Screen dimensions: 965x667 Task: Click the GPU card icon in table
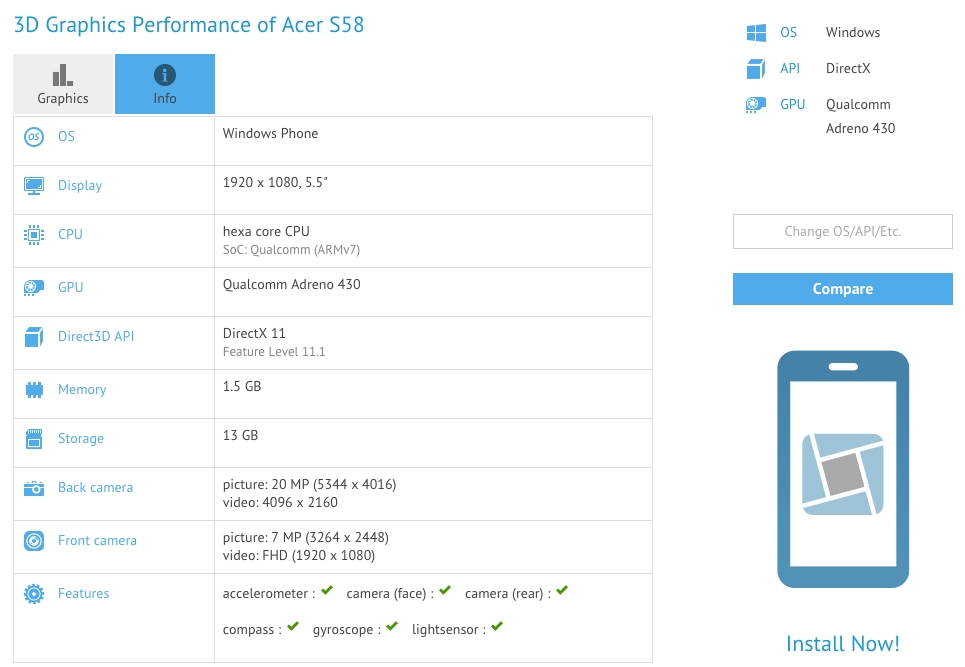pos(34,287)
